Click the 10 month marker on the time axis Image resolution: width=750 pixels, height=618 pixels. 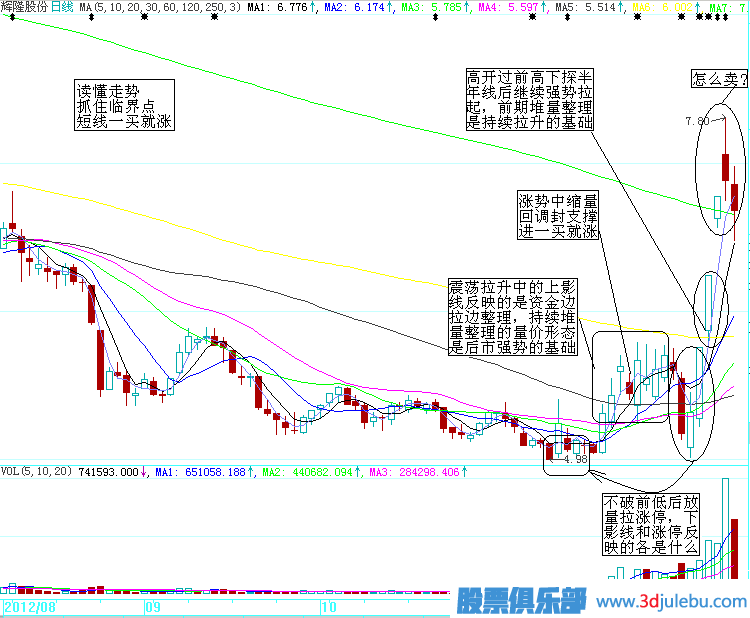point(327,607)
